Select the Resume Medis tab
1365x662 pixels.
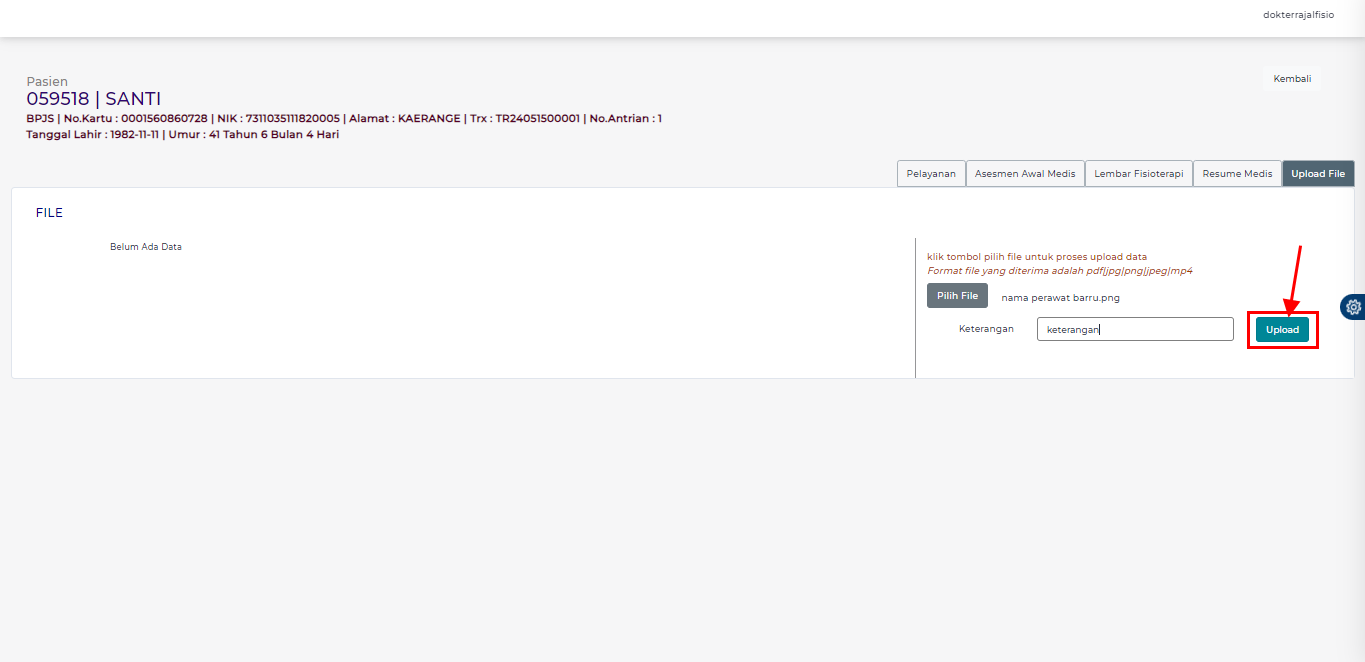[x=1237, y=174]
